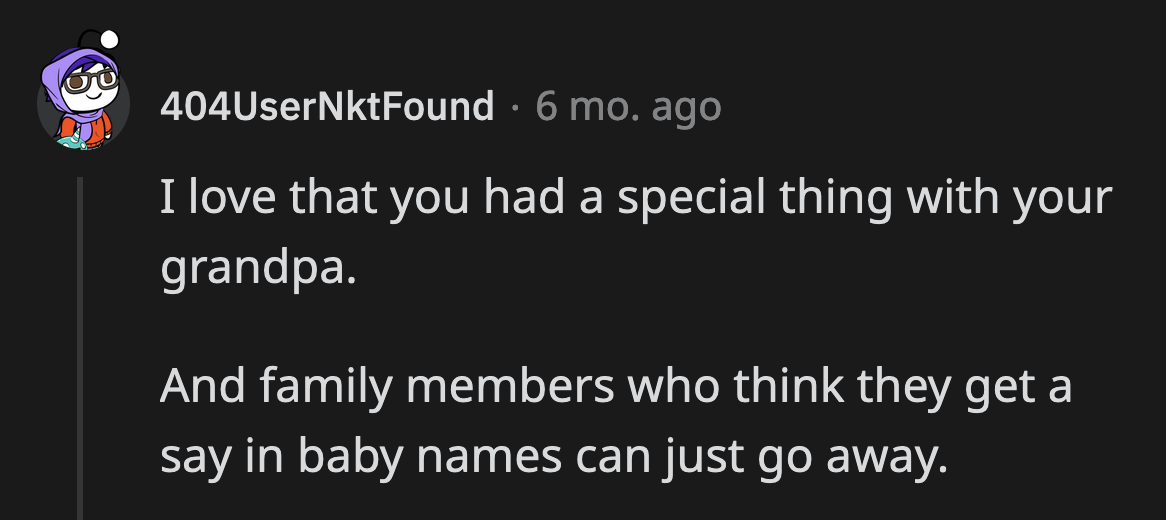
Task: Open the 404UserNktFound user profile link
Action: point(327,106)
